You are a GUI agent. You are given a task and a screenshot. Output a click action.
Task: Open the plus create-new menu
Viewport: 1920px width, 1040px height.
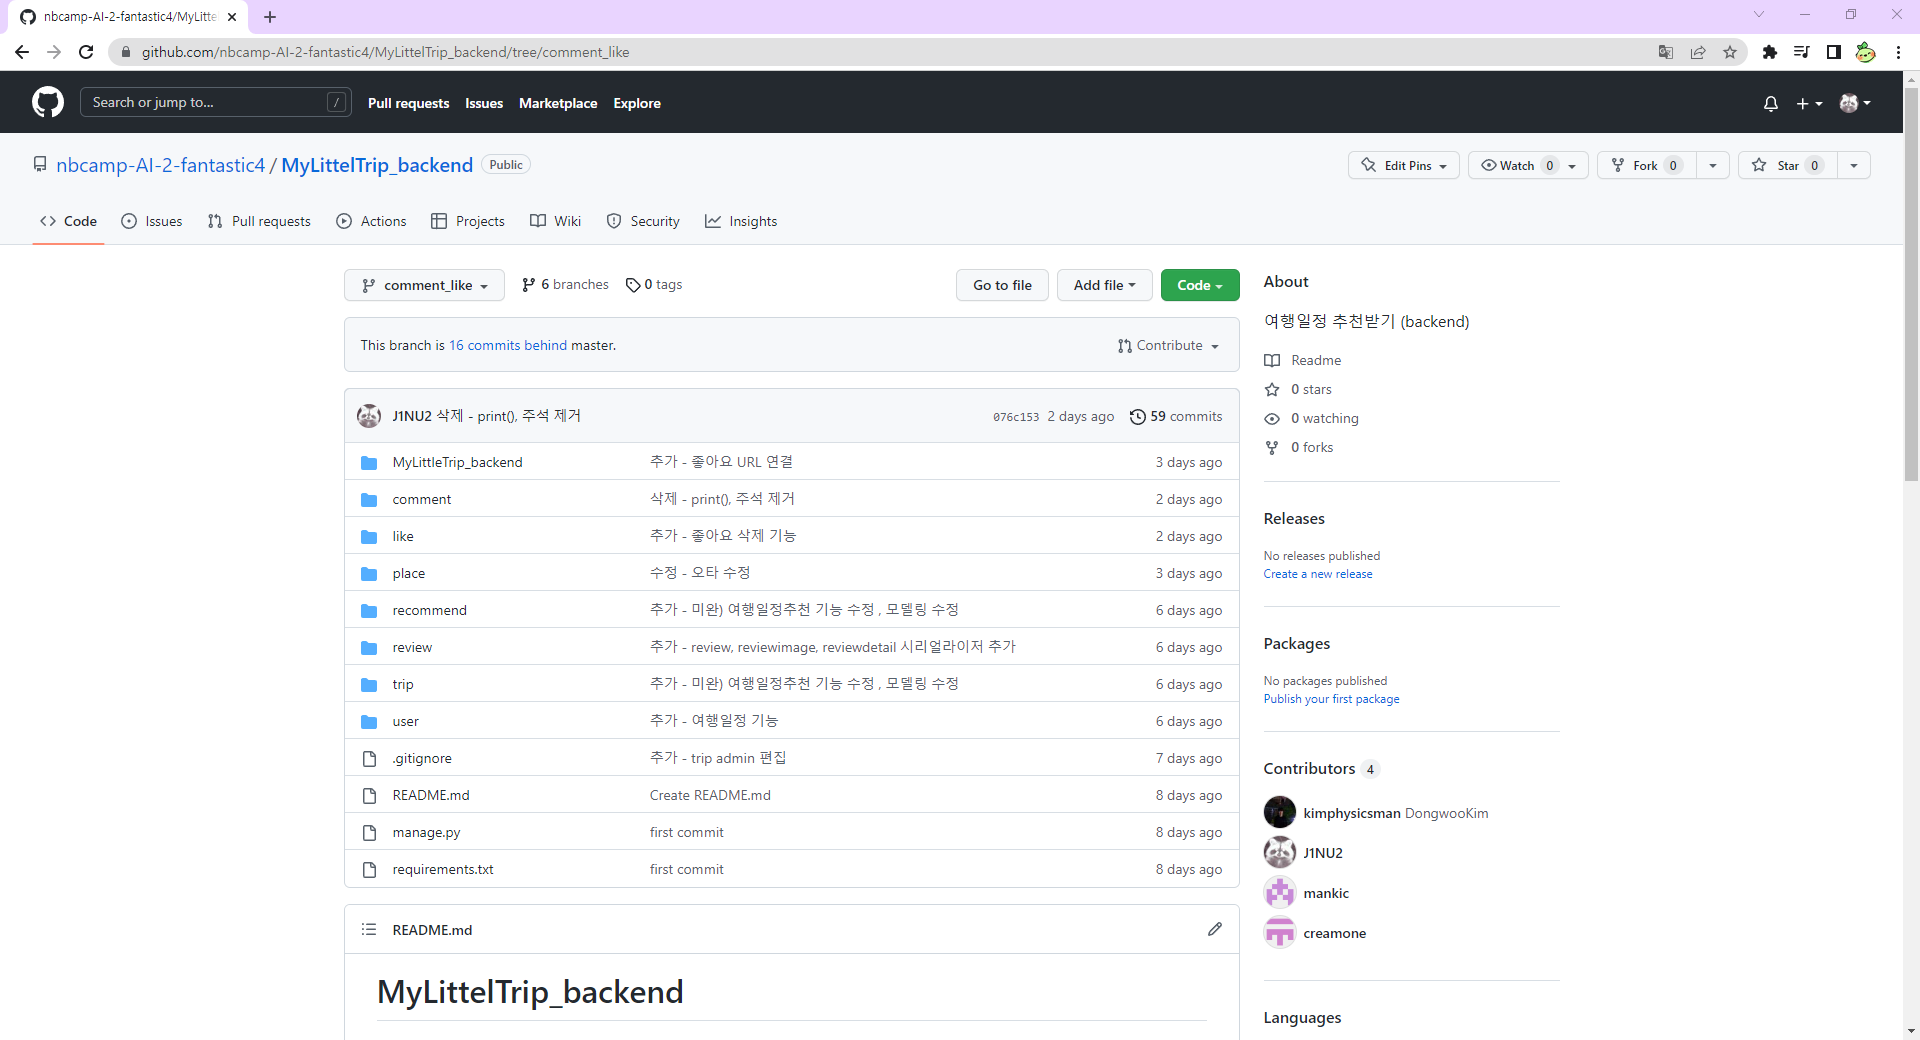(x=1809, y=103)
